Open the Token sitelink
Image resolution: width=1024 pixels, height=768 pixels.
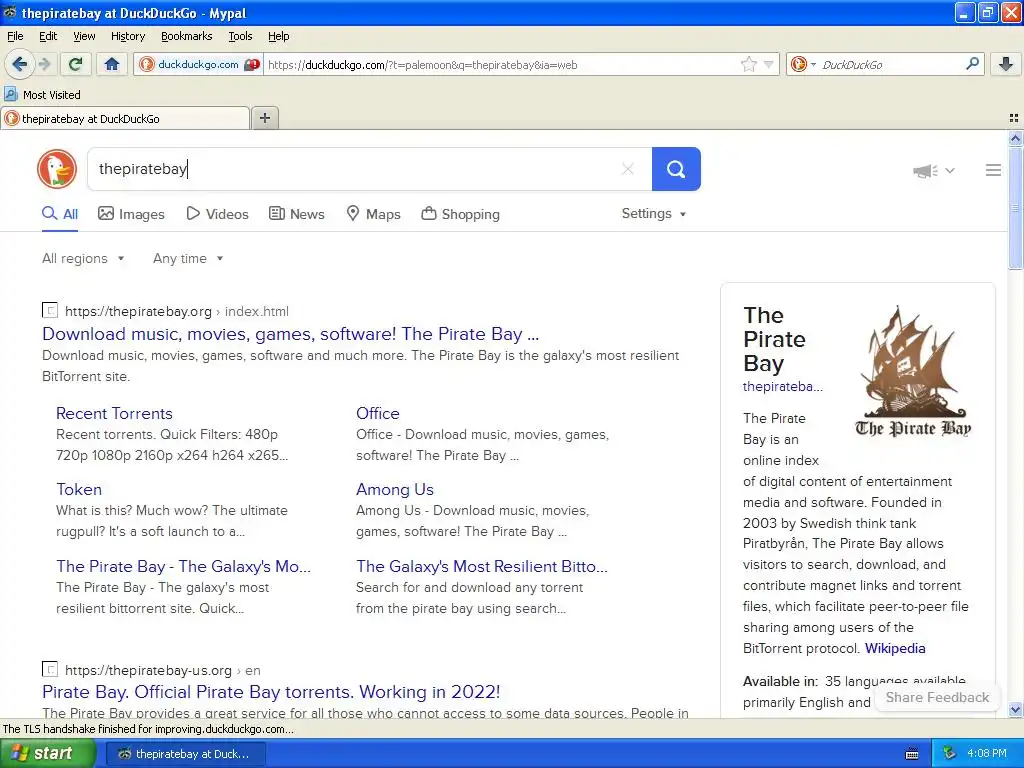[79, 489]
